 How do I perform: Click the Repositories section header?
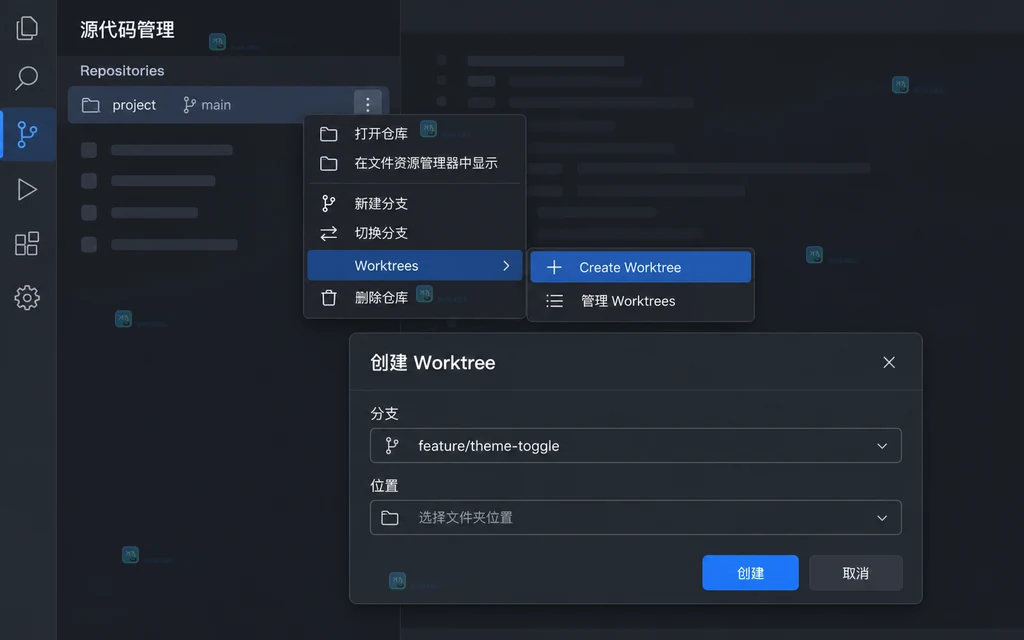(x=122, y=71)
